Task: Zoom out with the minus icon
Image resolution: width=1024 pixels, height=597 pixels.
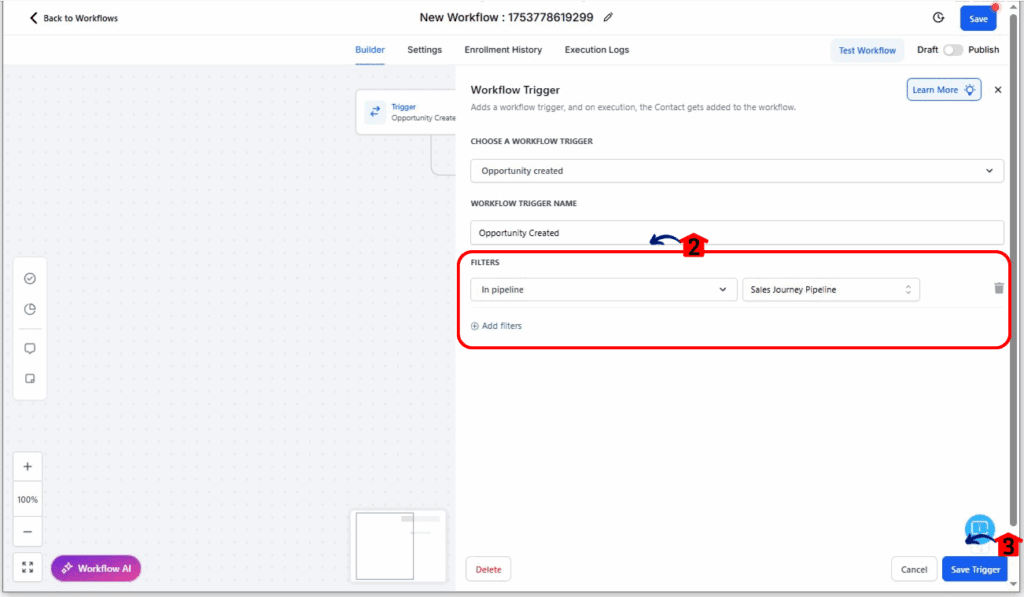Action: [27, 531]
